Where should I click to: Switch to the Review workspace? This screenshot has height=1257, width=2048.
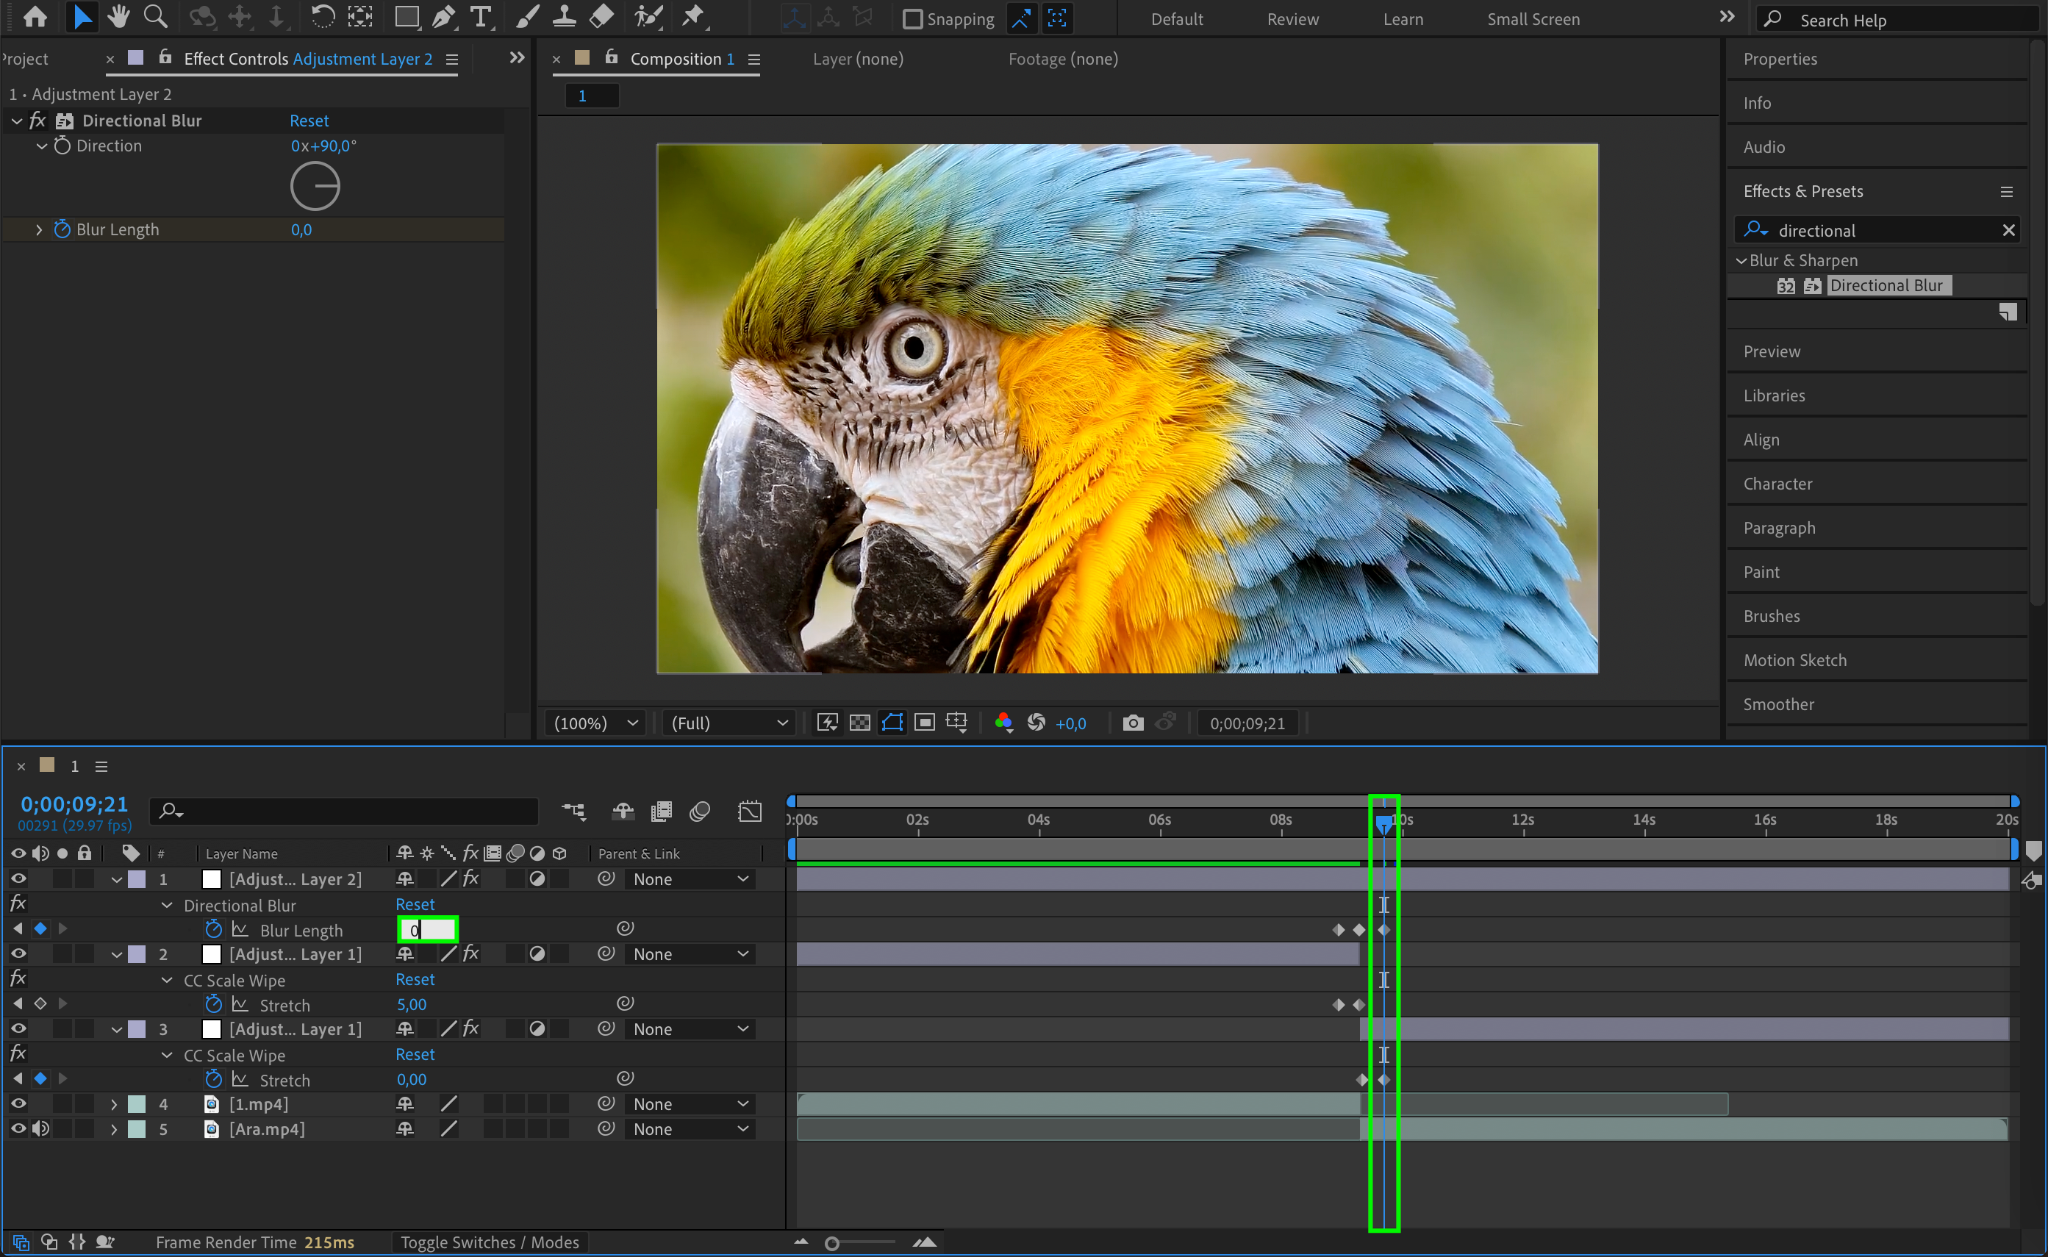[x=1292, y=19]
